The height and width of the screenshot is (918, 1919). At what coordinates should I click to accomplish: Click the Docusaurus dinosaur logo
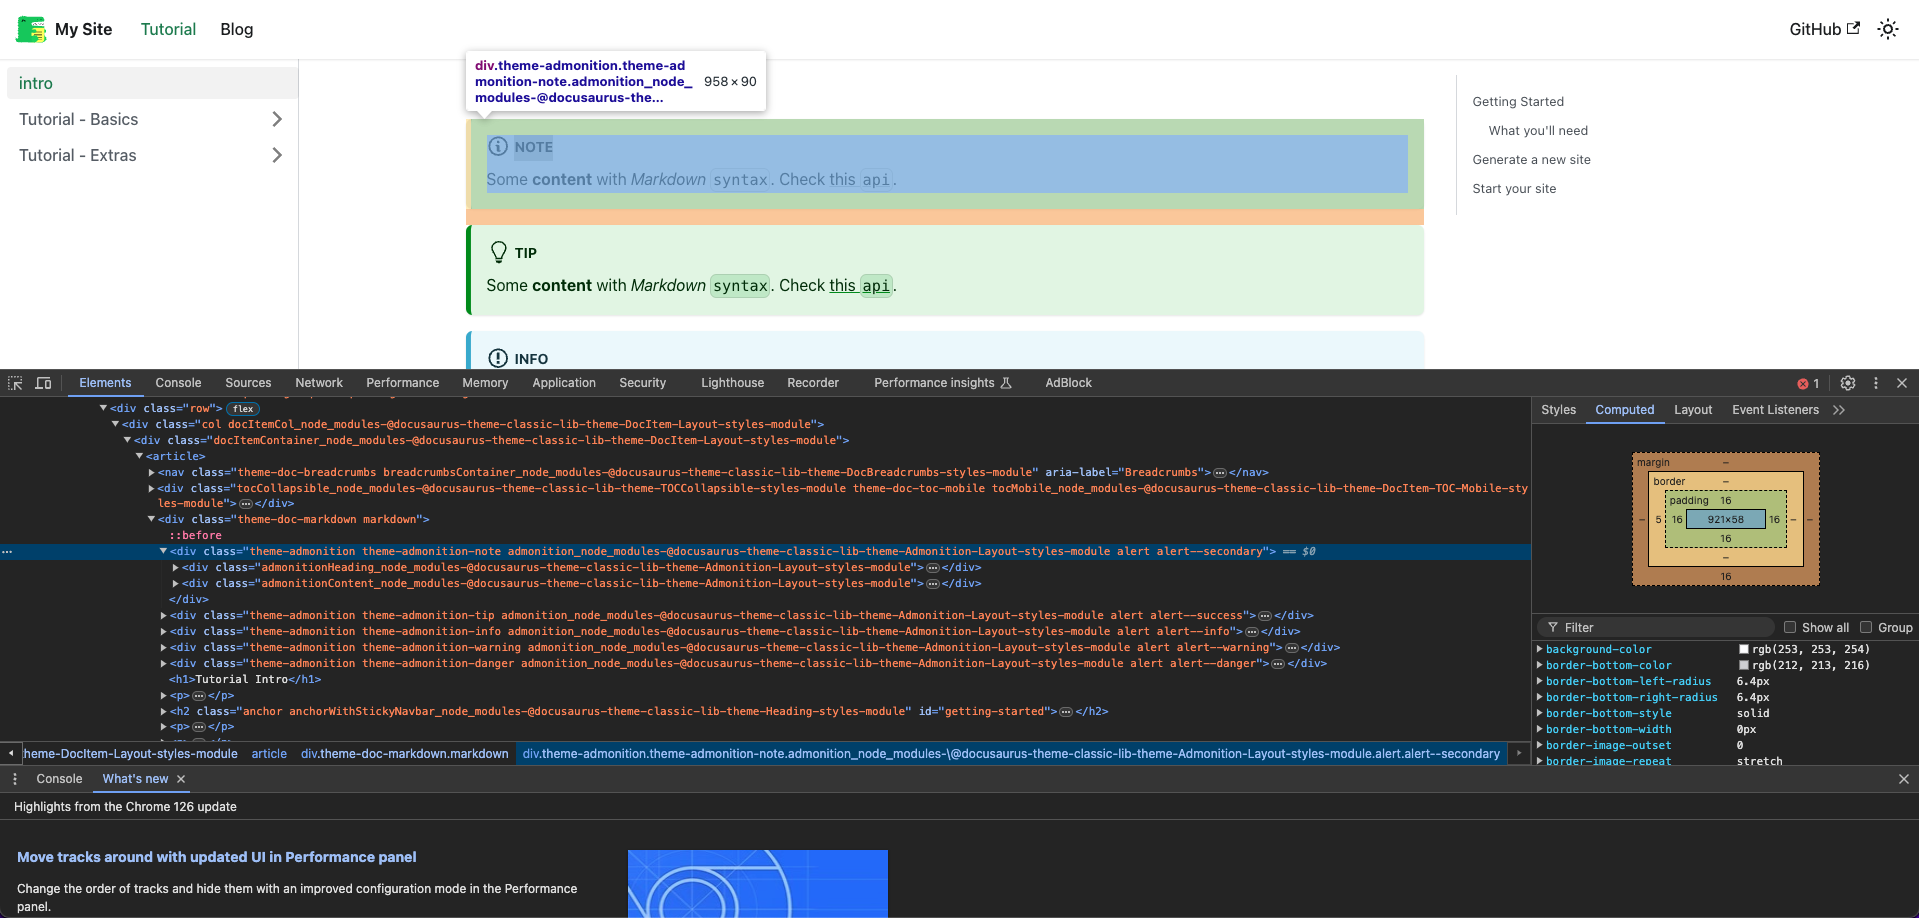coord(31,29)
